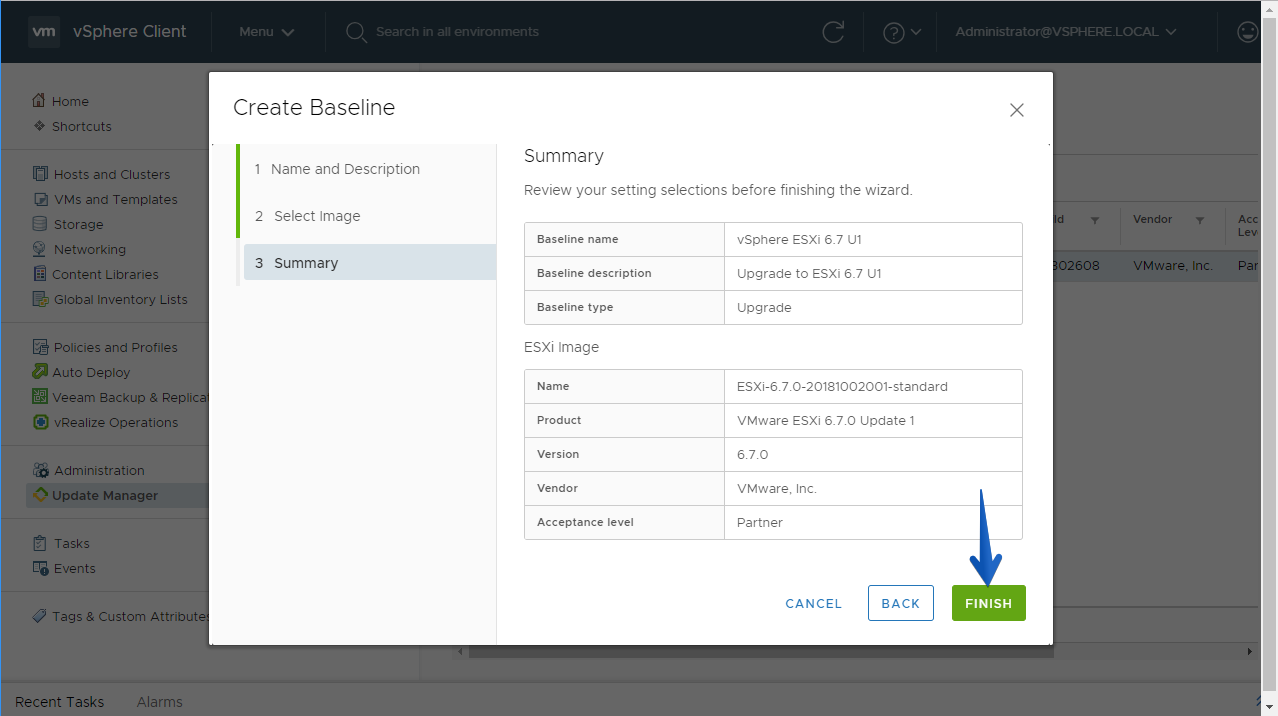This screenshot has height=716, width=1278.
Task: Click the scrollbar right arrow
Action: tap(1250, 652)
